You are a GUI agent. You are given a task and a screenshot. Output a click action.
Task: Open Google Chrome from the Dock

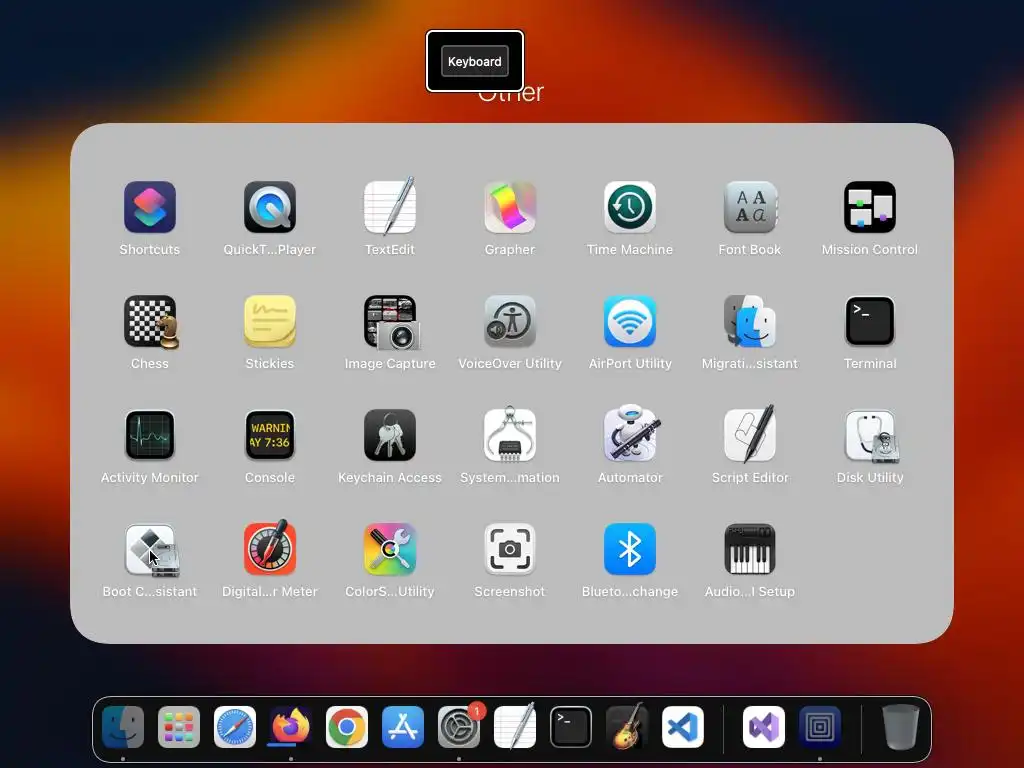(x=347, y=727)
